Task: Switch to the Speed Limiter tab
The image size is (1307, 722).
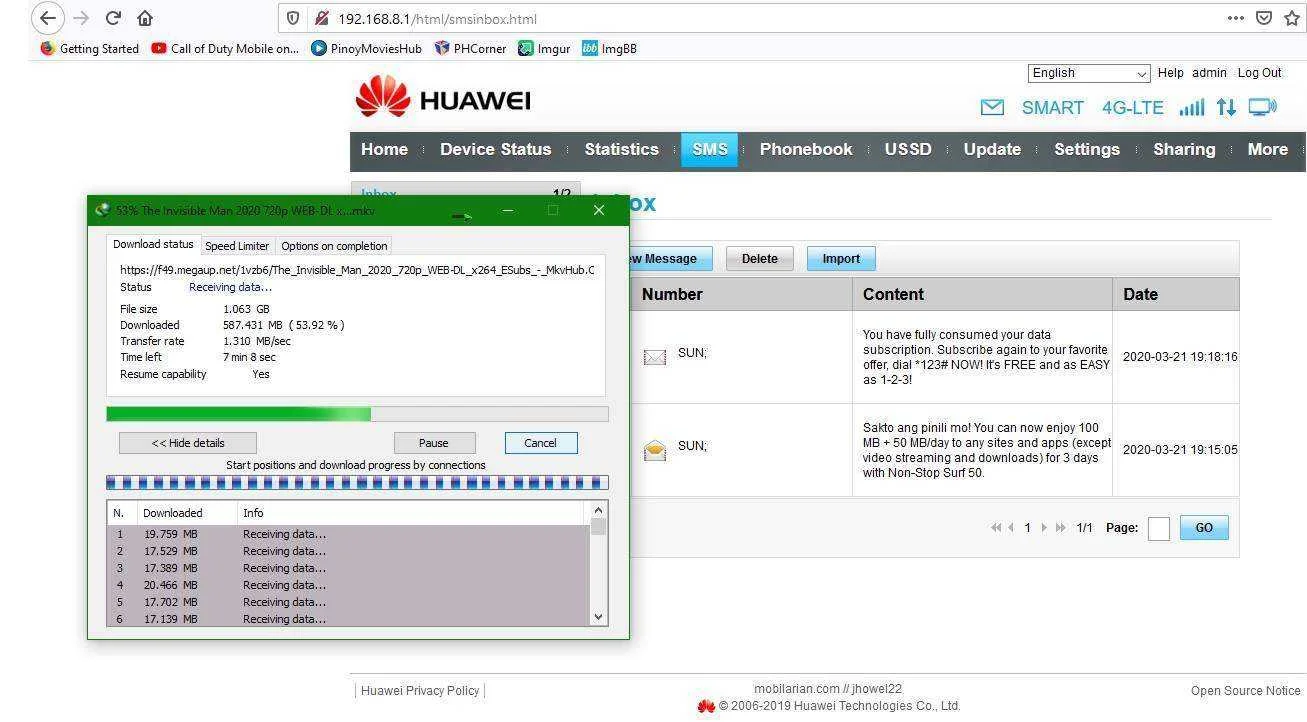Action: click(237, 246)
